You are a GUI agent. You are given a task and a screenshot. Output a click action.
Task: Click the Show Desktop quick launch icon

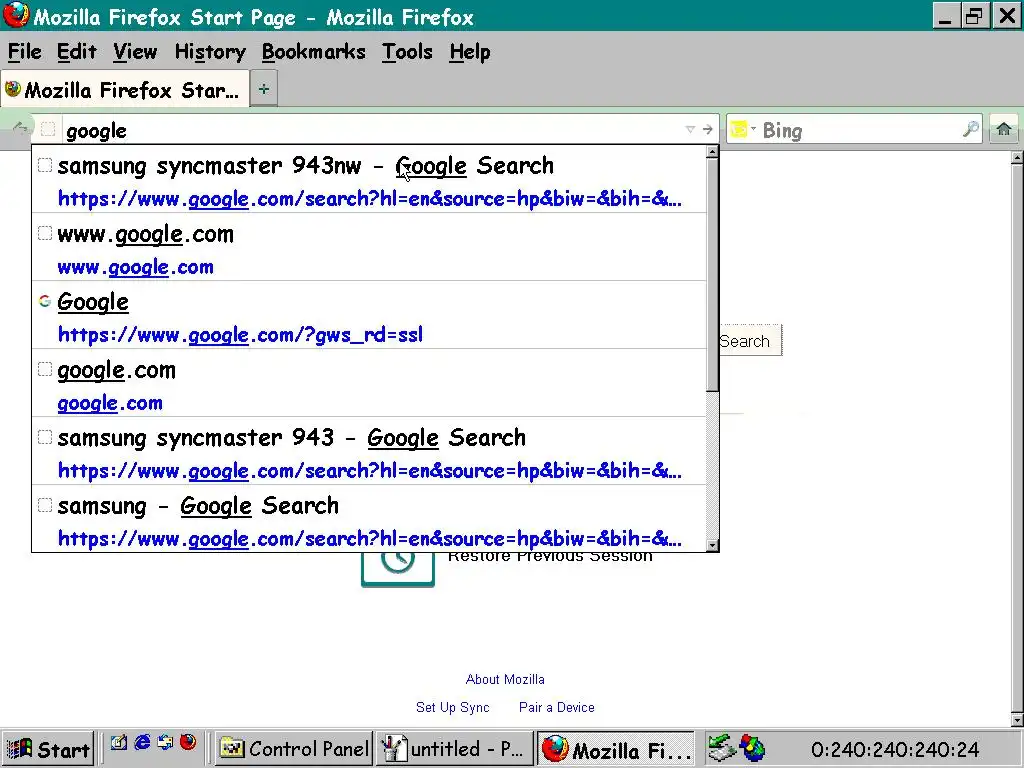[x=118, y=743]
